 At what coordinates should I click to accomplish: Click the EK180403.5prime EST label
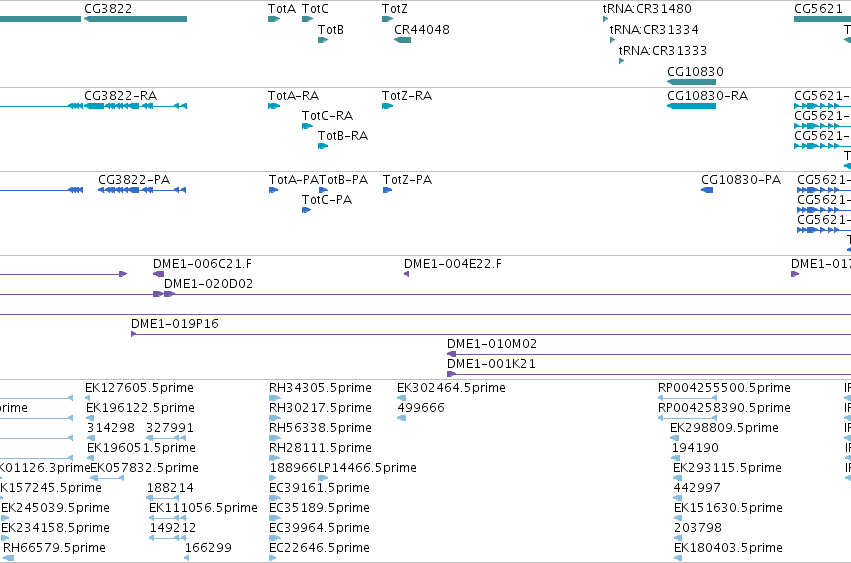point(728,548)
